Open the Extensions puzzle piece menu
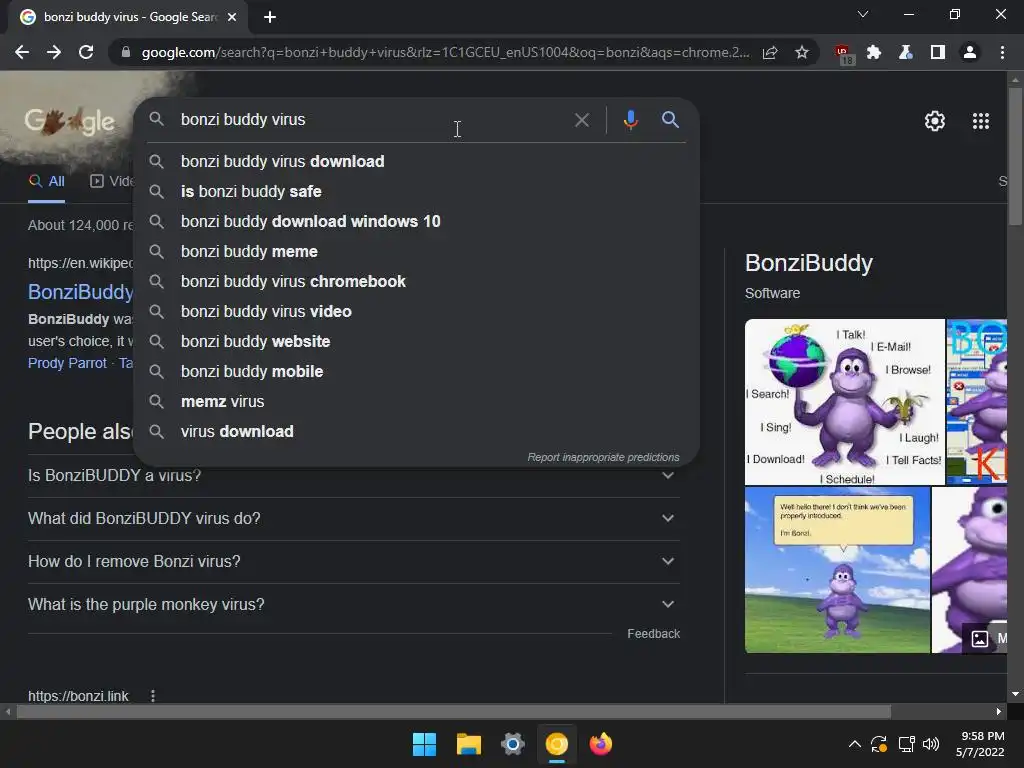 tap(874, 52)
